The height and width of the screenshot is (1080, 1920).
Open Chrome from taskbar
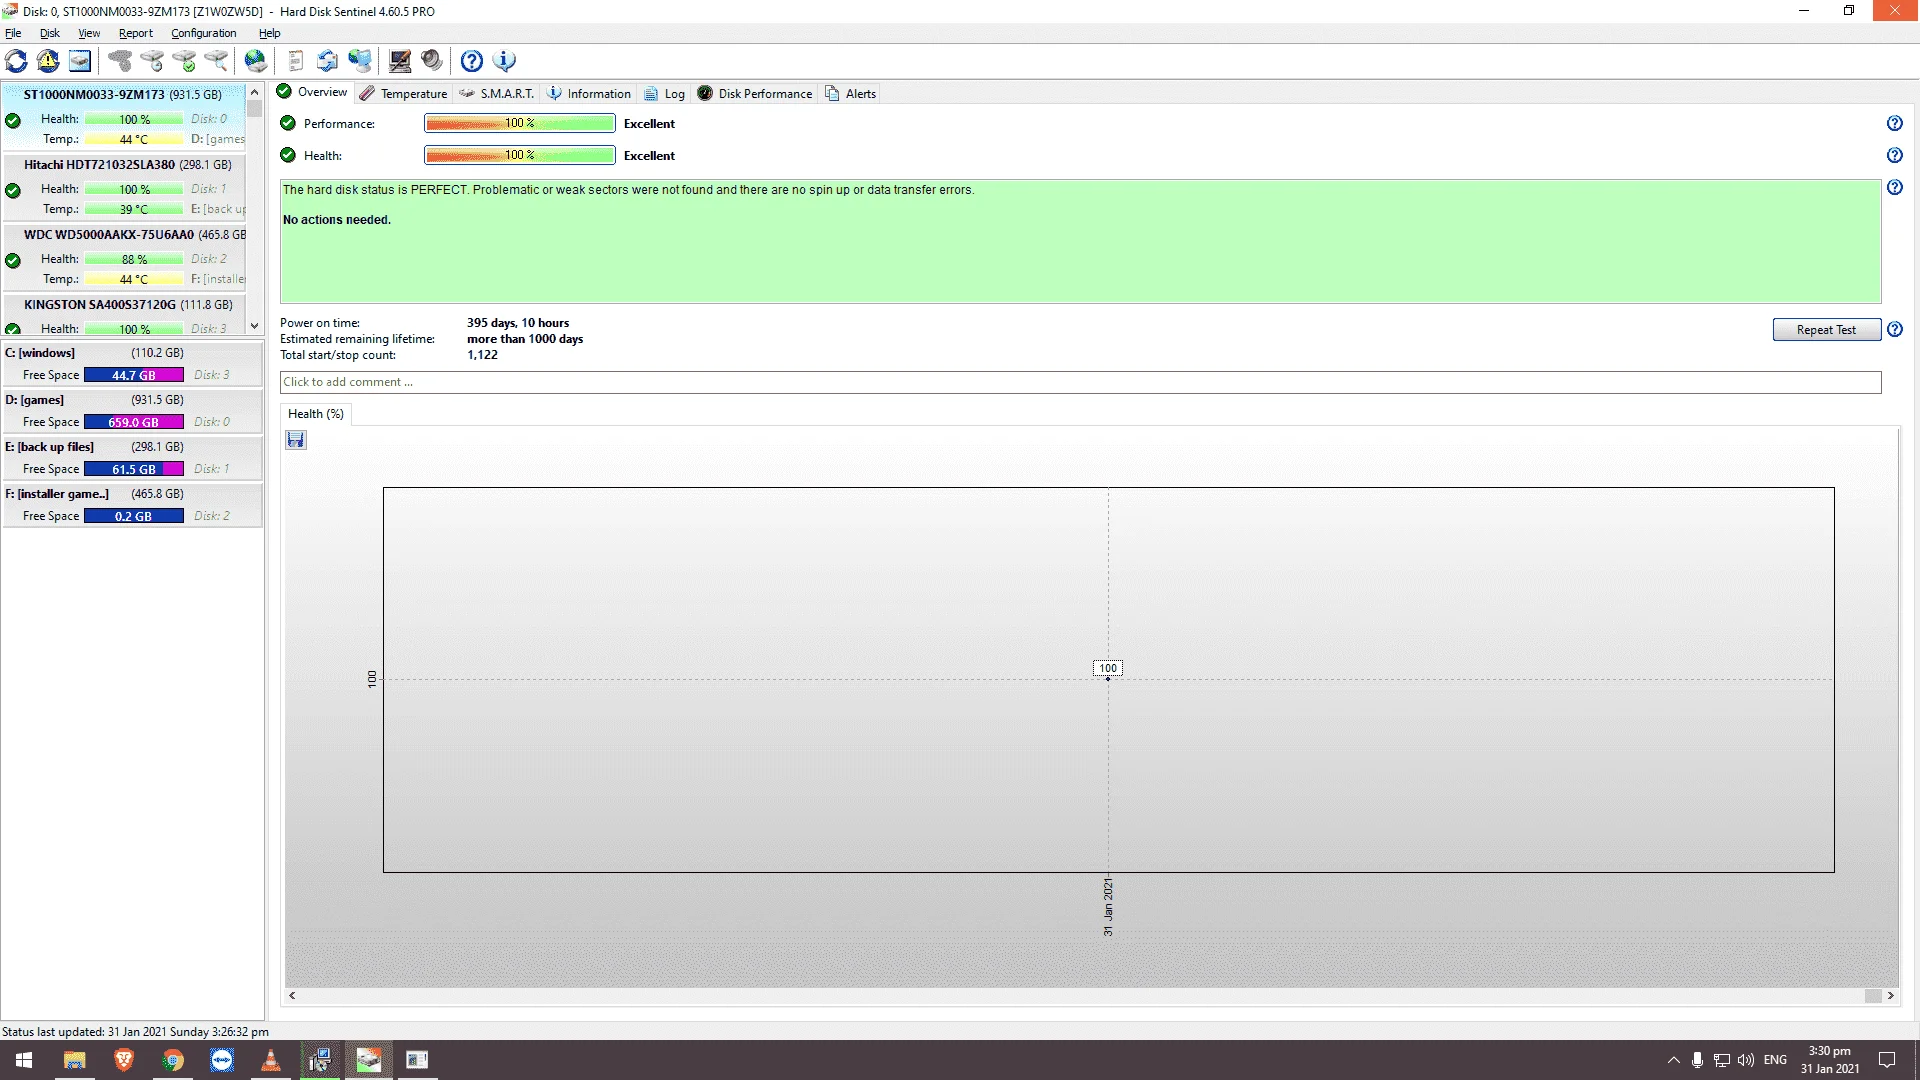[173, 1060]
